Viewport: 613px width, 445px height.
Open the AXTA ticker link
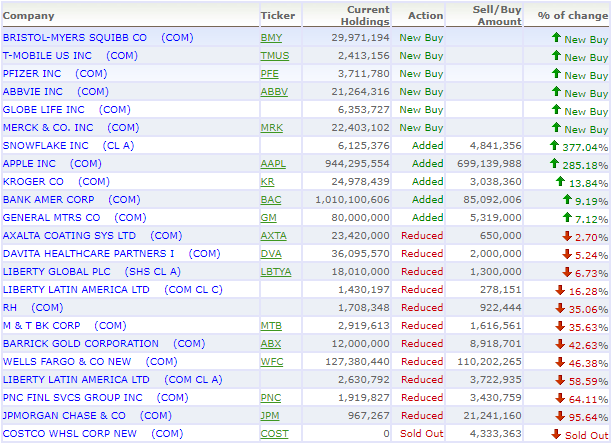click(x=274, y=236)
